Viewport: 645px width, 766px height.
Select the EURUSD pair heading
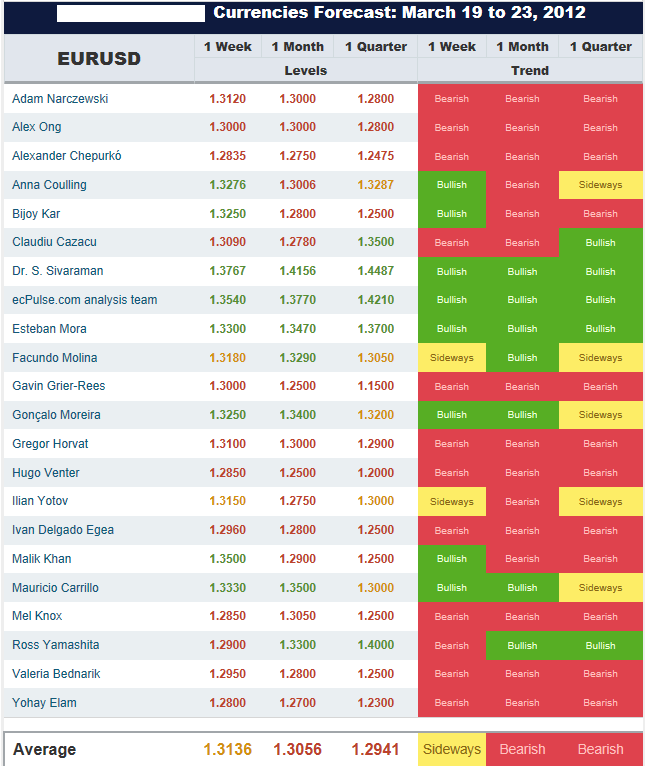pyautogui.click(x=99, y=59)
